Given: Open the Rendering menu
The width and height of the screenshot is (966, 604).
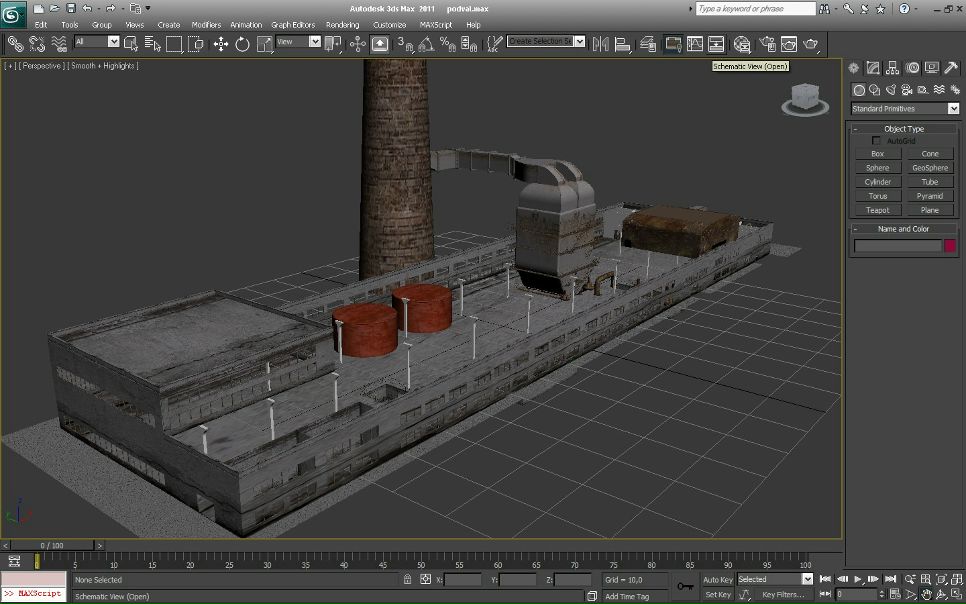Looking at the screenshot, I should point(342,24).
